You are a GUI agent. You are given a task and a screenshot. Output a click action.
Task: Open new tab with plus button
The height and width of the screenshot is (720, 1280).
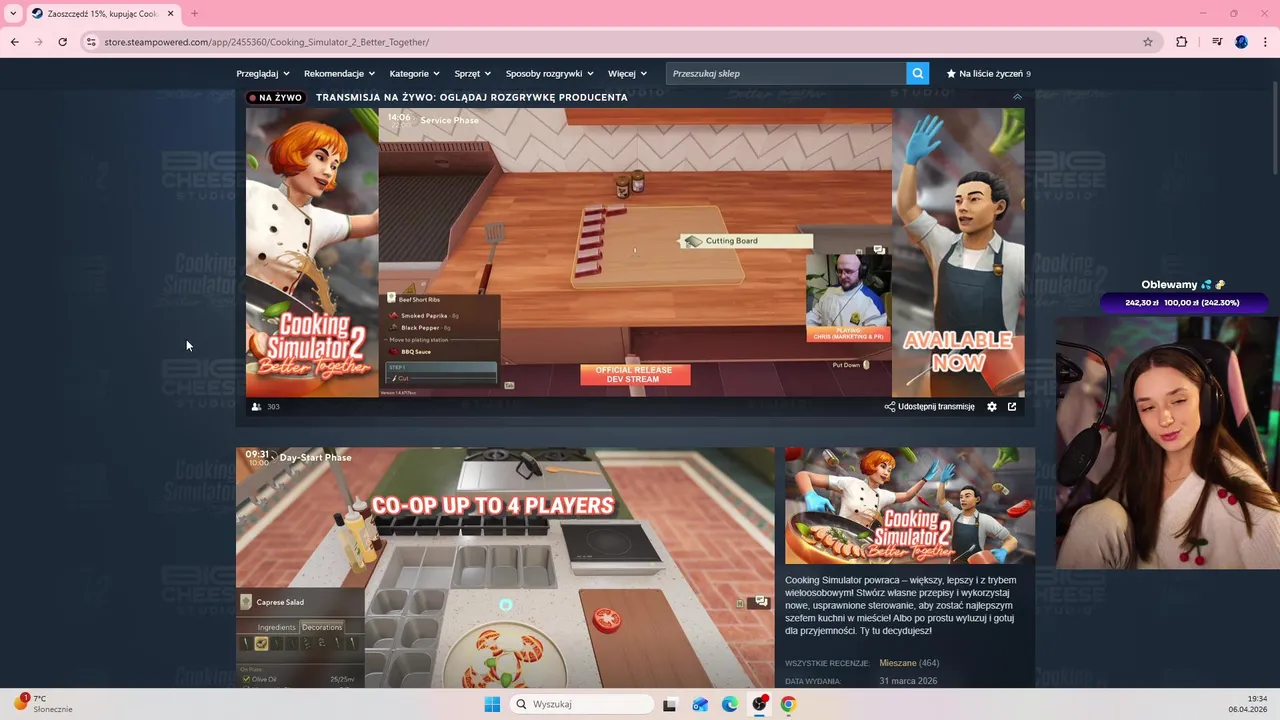[x=194, y=14]
